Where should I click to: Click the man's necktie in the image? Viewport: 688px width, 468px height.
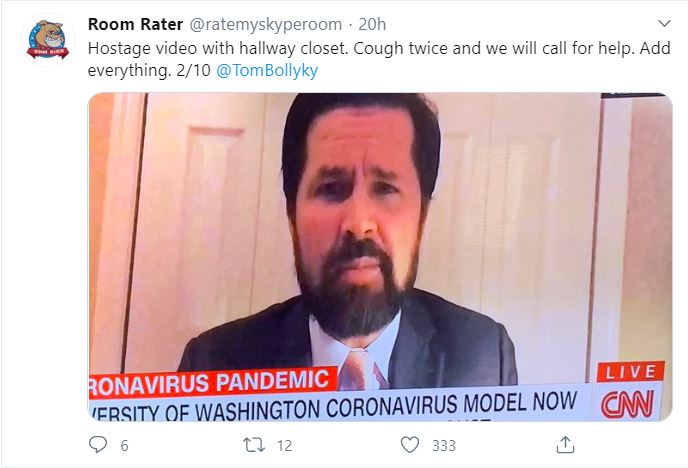click(361, 369)
